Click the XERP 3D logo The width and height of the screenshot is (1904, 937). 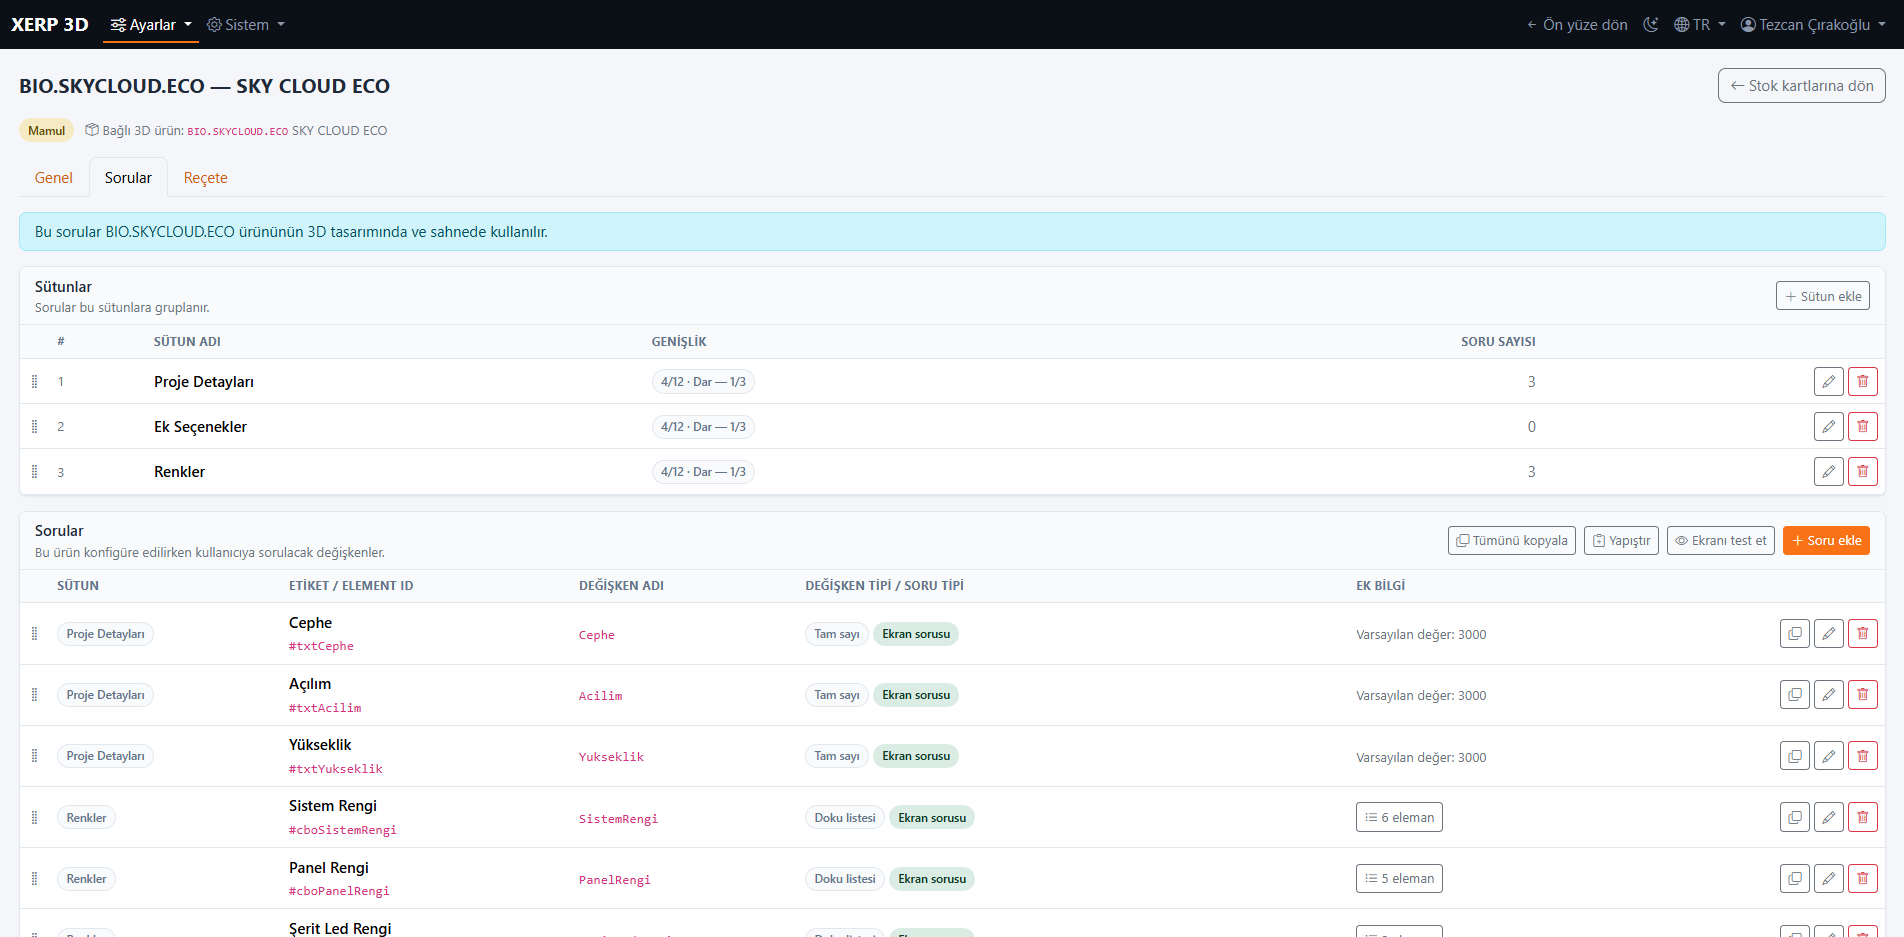pyautogui.click(x=50, y=25)
